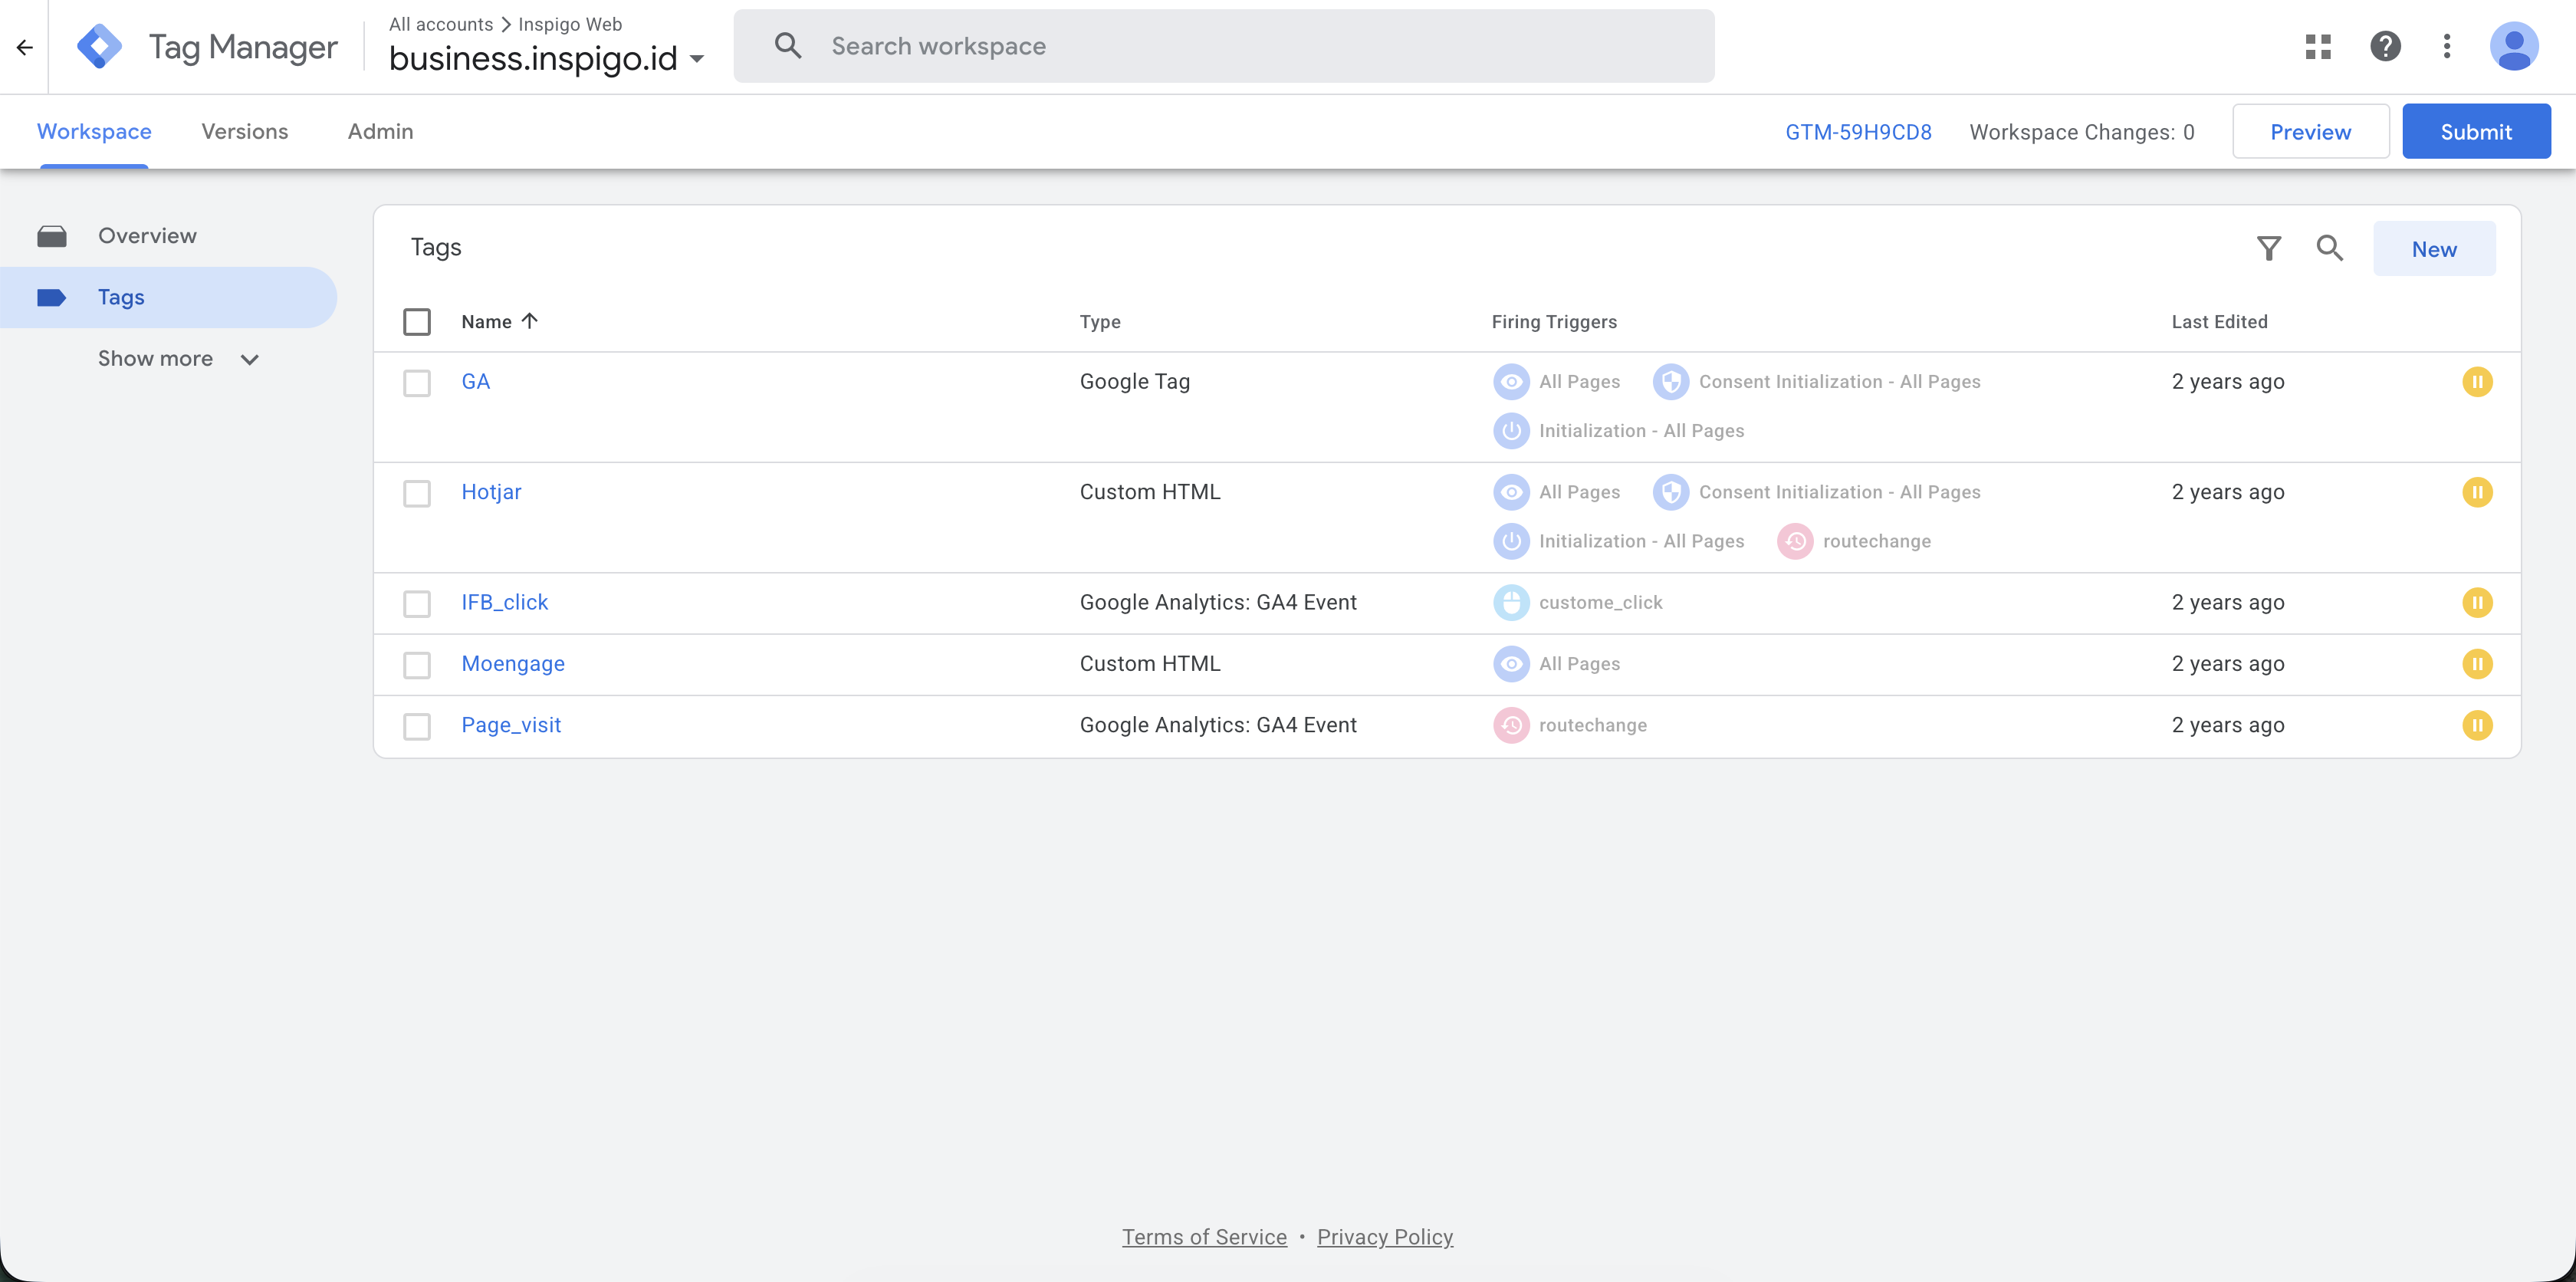Click All Pages trigger icon in GA row
The height and width of the screenshot is (1282, 2576).
[1511, 382]
